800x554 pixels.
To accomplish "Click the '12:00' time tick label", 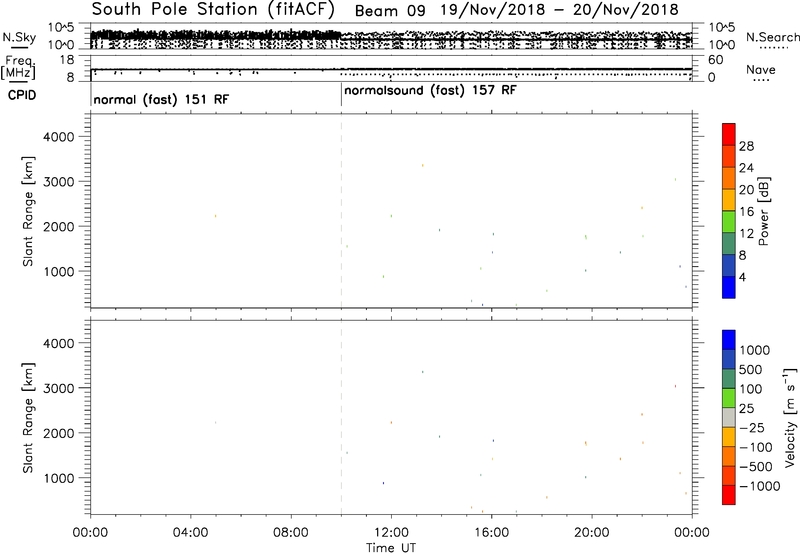I will (x=391, y=533).
